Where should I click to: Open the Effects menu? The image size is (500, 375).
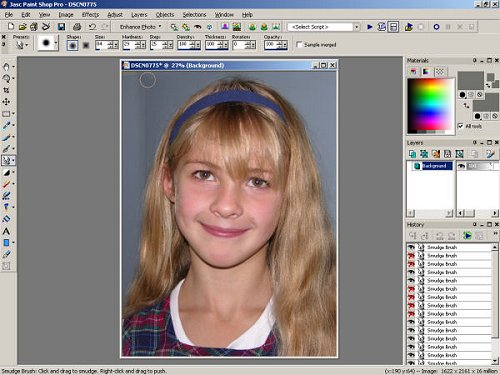coord(90,15)
